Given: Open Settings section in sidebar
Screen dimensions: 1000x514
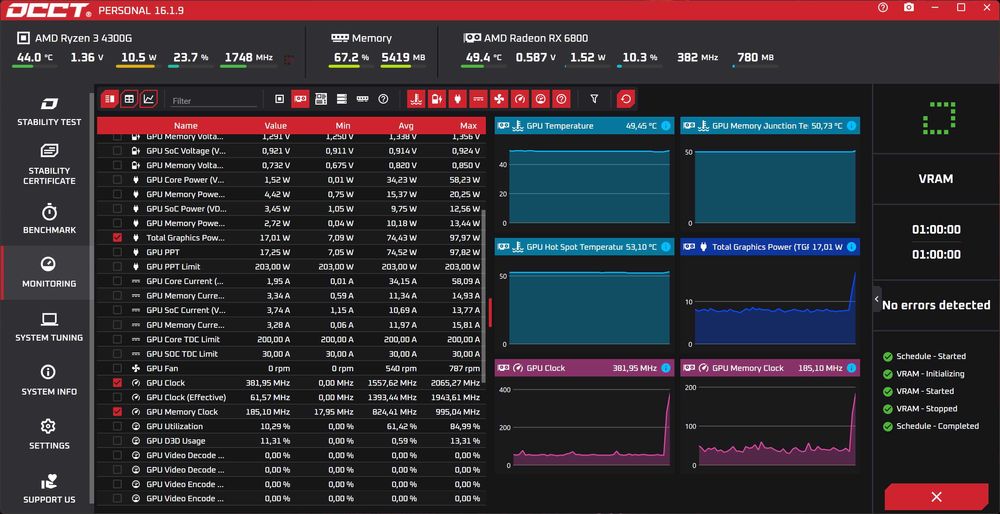Looking at the screenshot, I should click(49, 435).
